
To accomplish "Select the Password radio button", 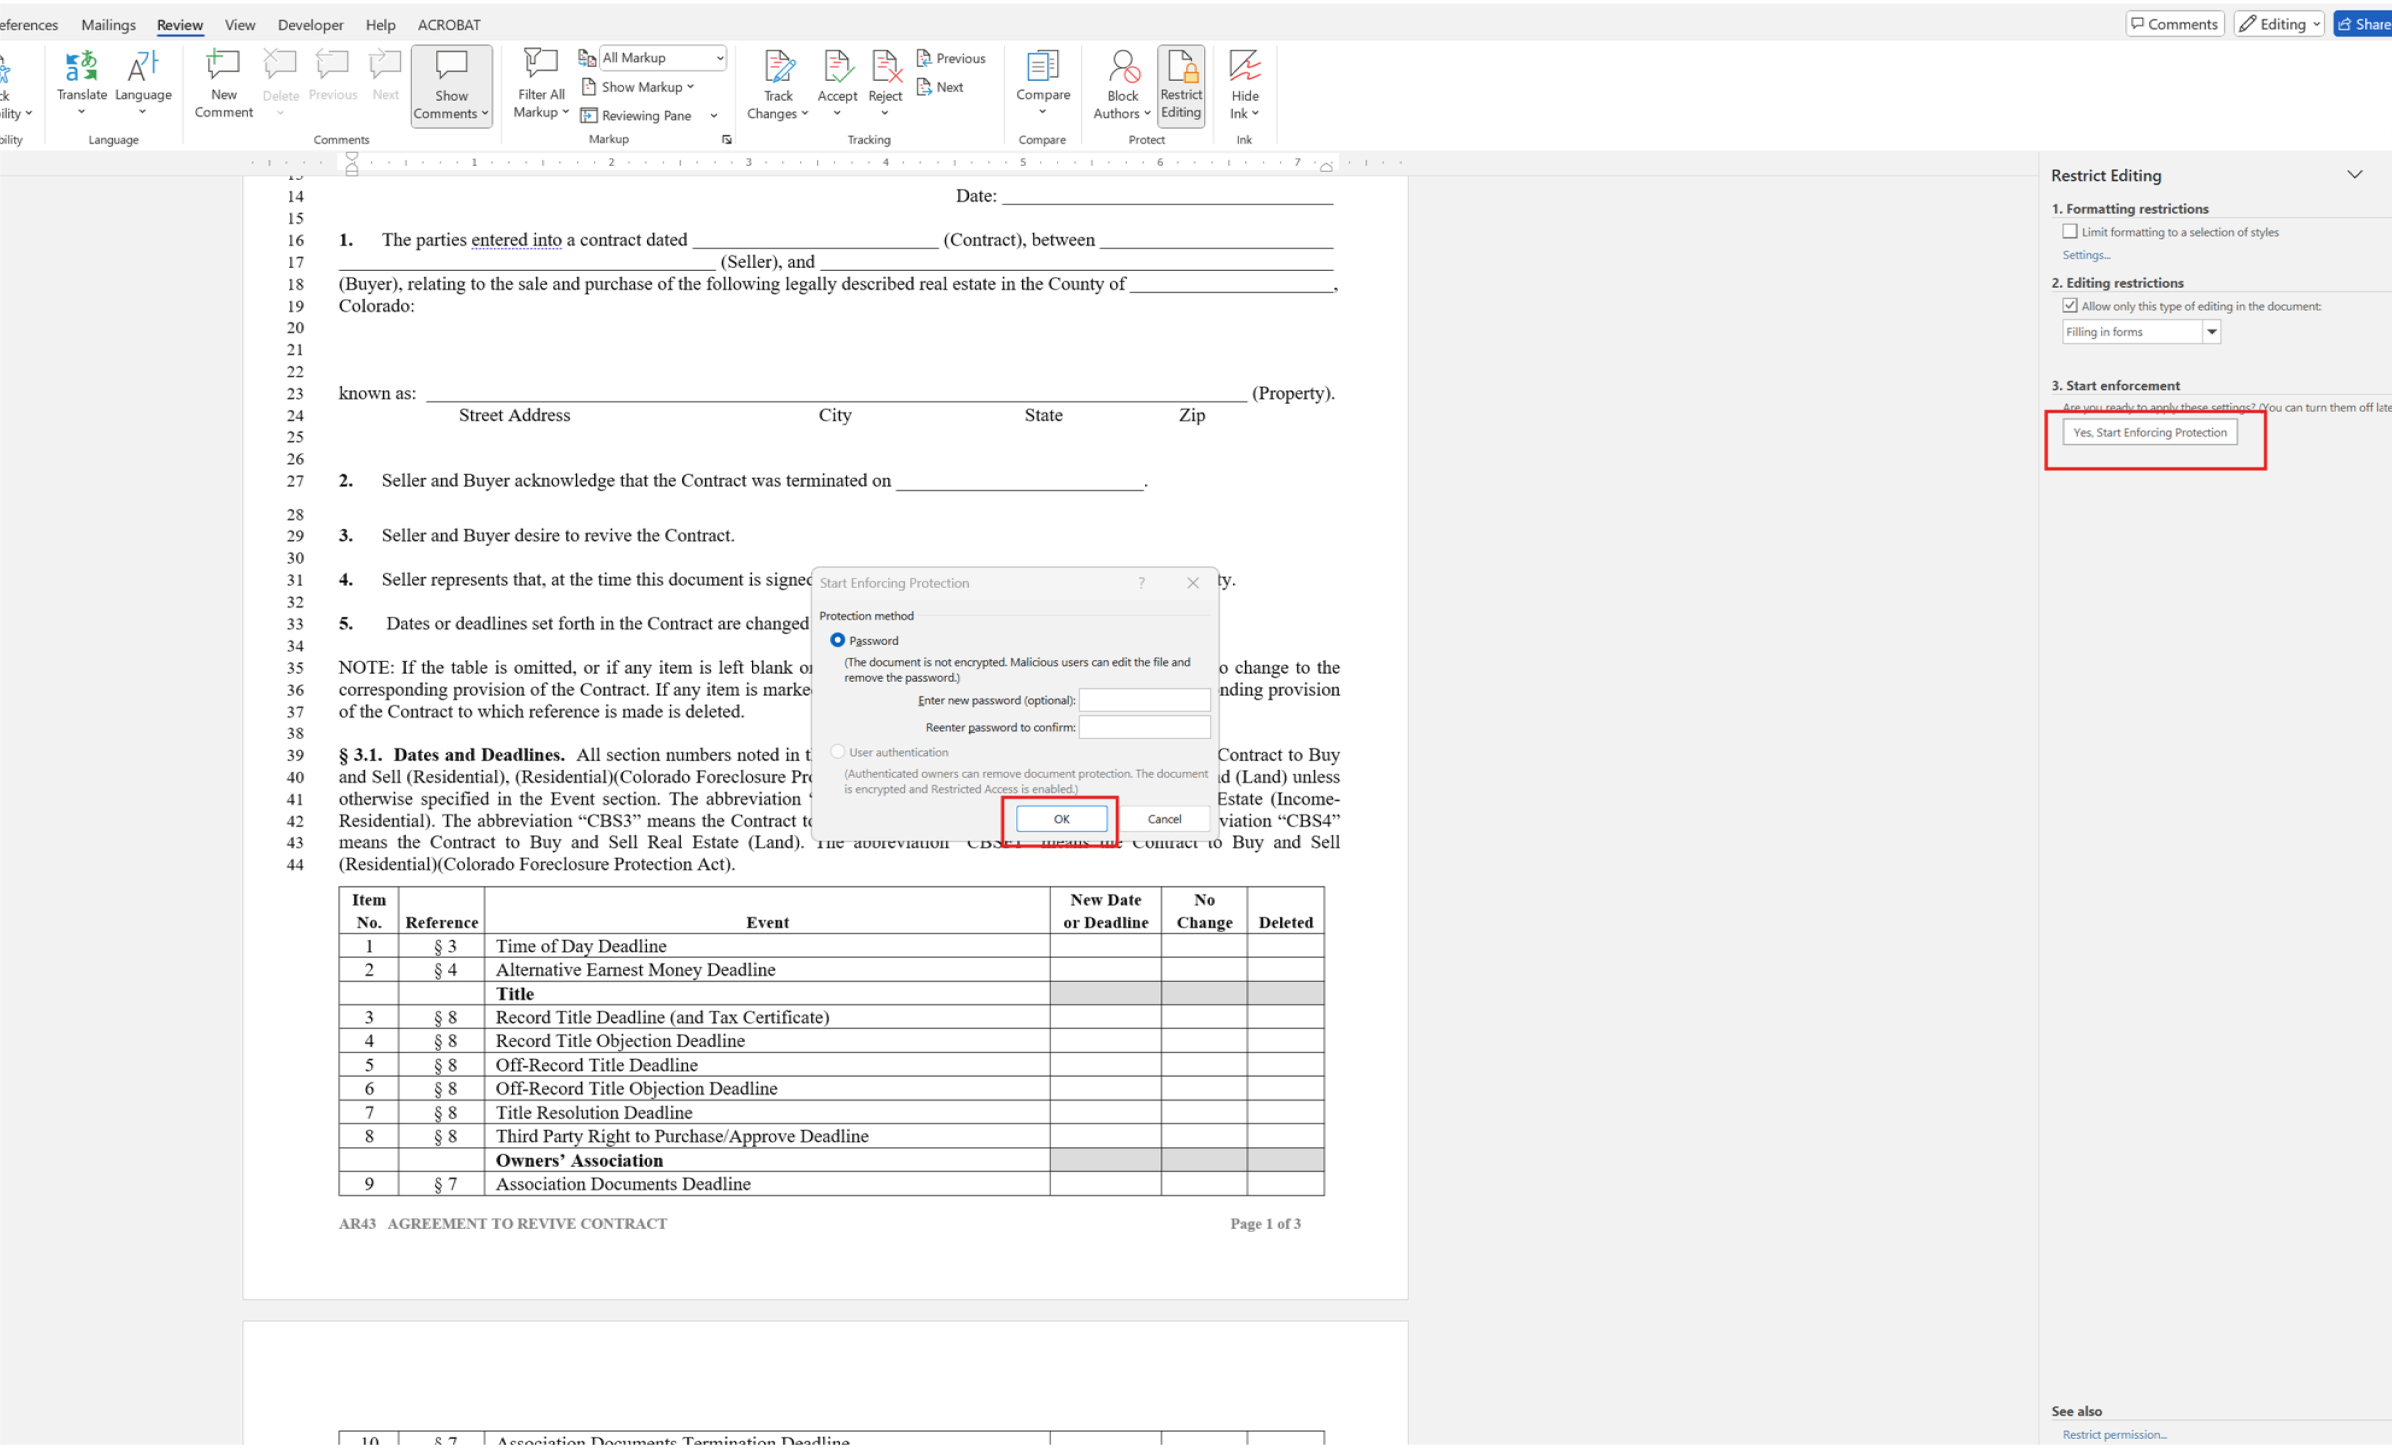I will click(x=837, y=640).
